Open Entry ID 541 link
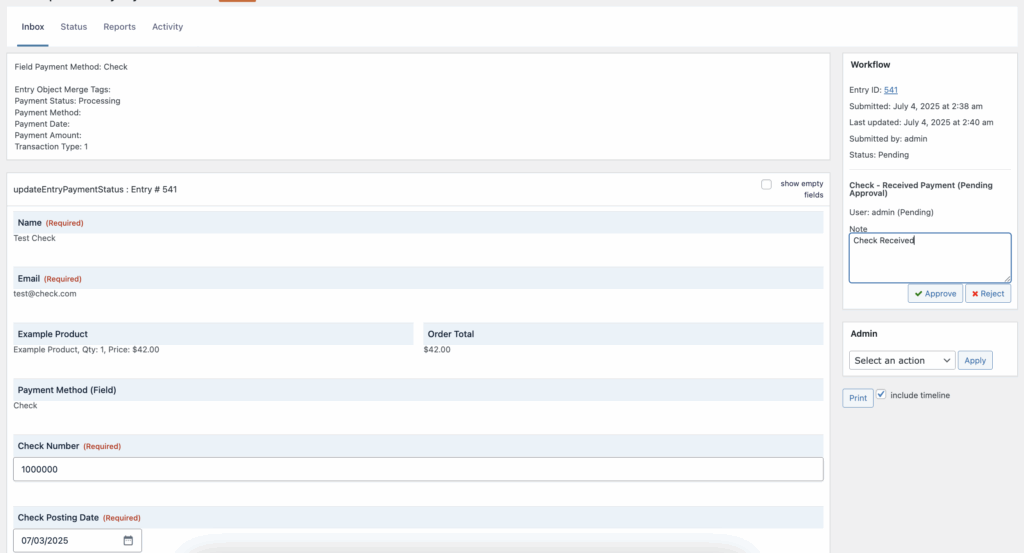Viewport: 1024px width, 553px height. coord(890,90)
